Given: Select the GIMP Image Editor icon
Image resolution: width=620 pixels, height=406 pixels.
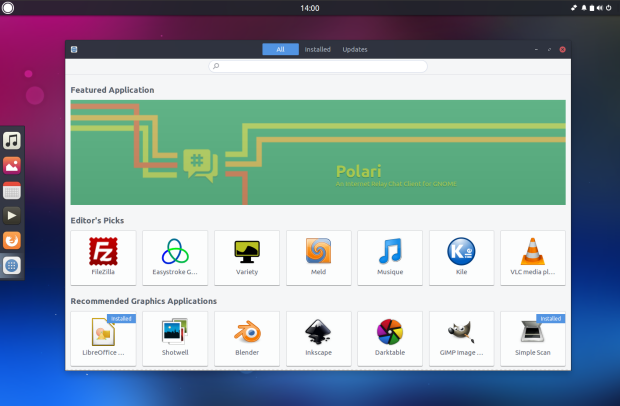Looking at the screenshot, I should (x=461, y=332).
